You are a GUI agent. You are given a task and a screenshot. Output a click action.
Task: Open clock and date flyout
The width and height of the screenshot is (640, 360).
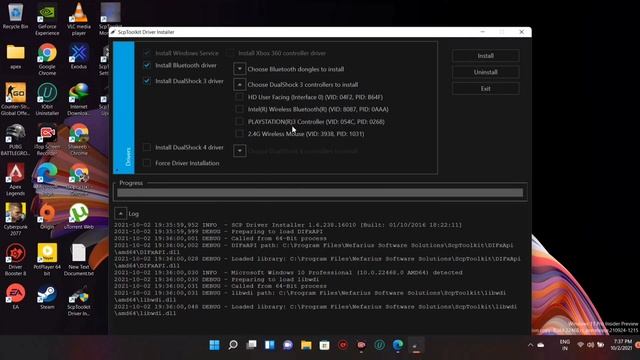click(621, 345)
